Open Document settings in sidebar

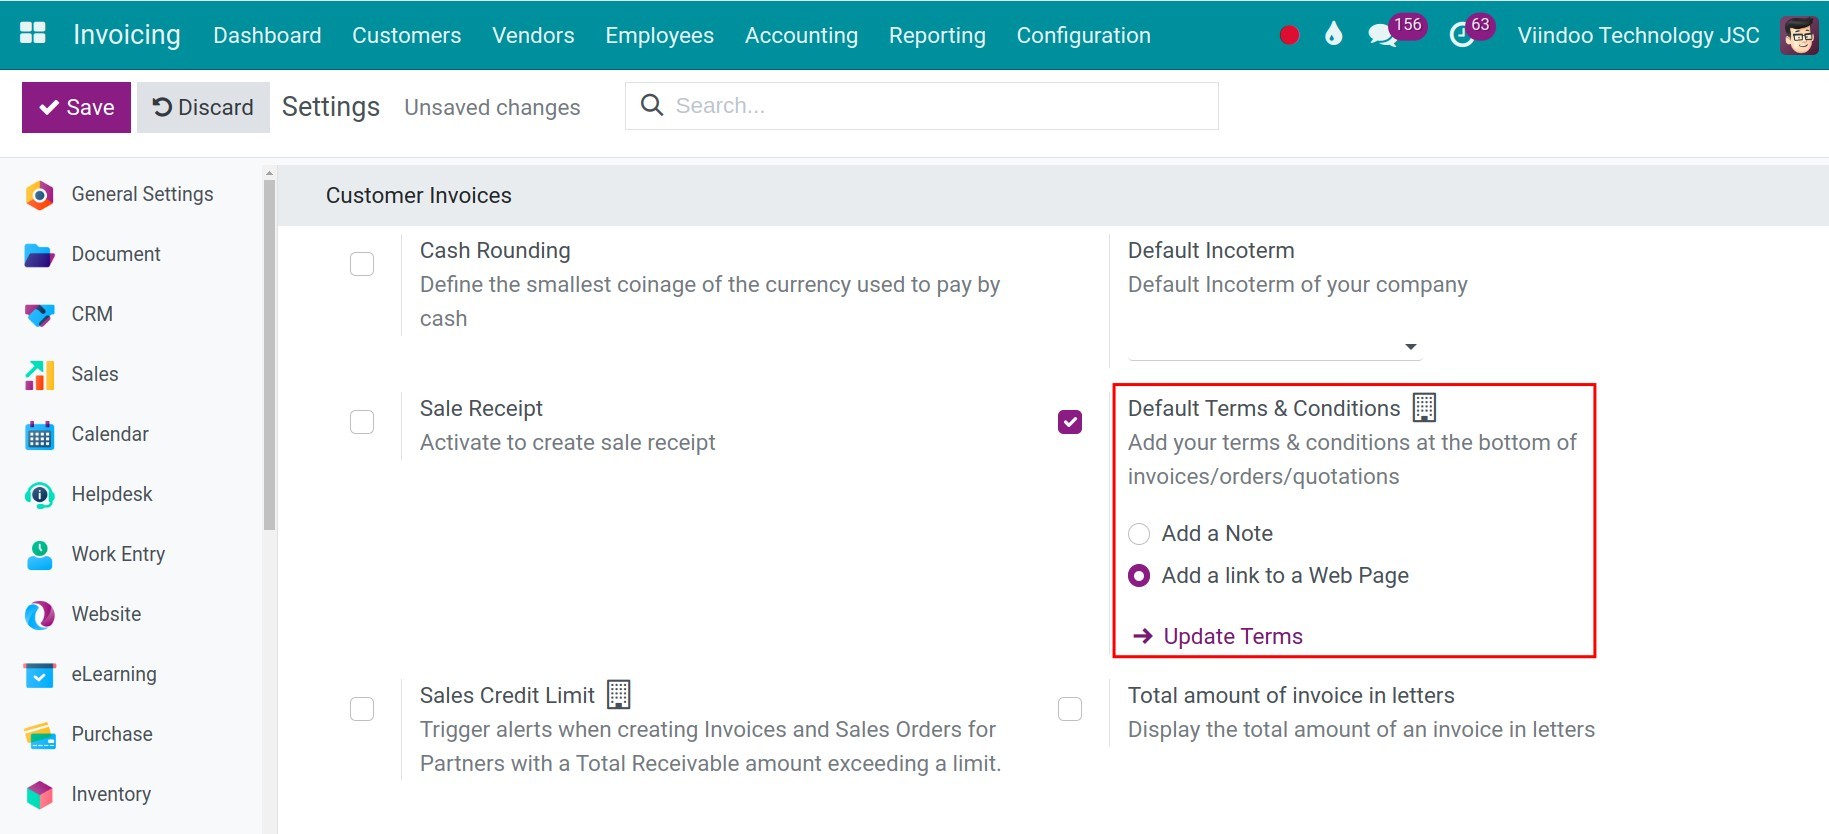coord(116,254)
